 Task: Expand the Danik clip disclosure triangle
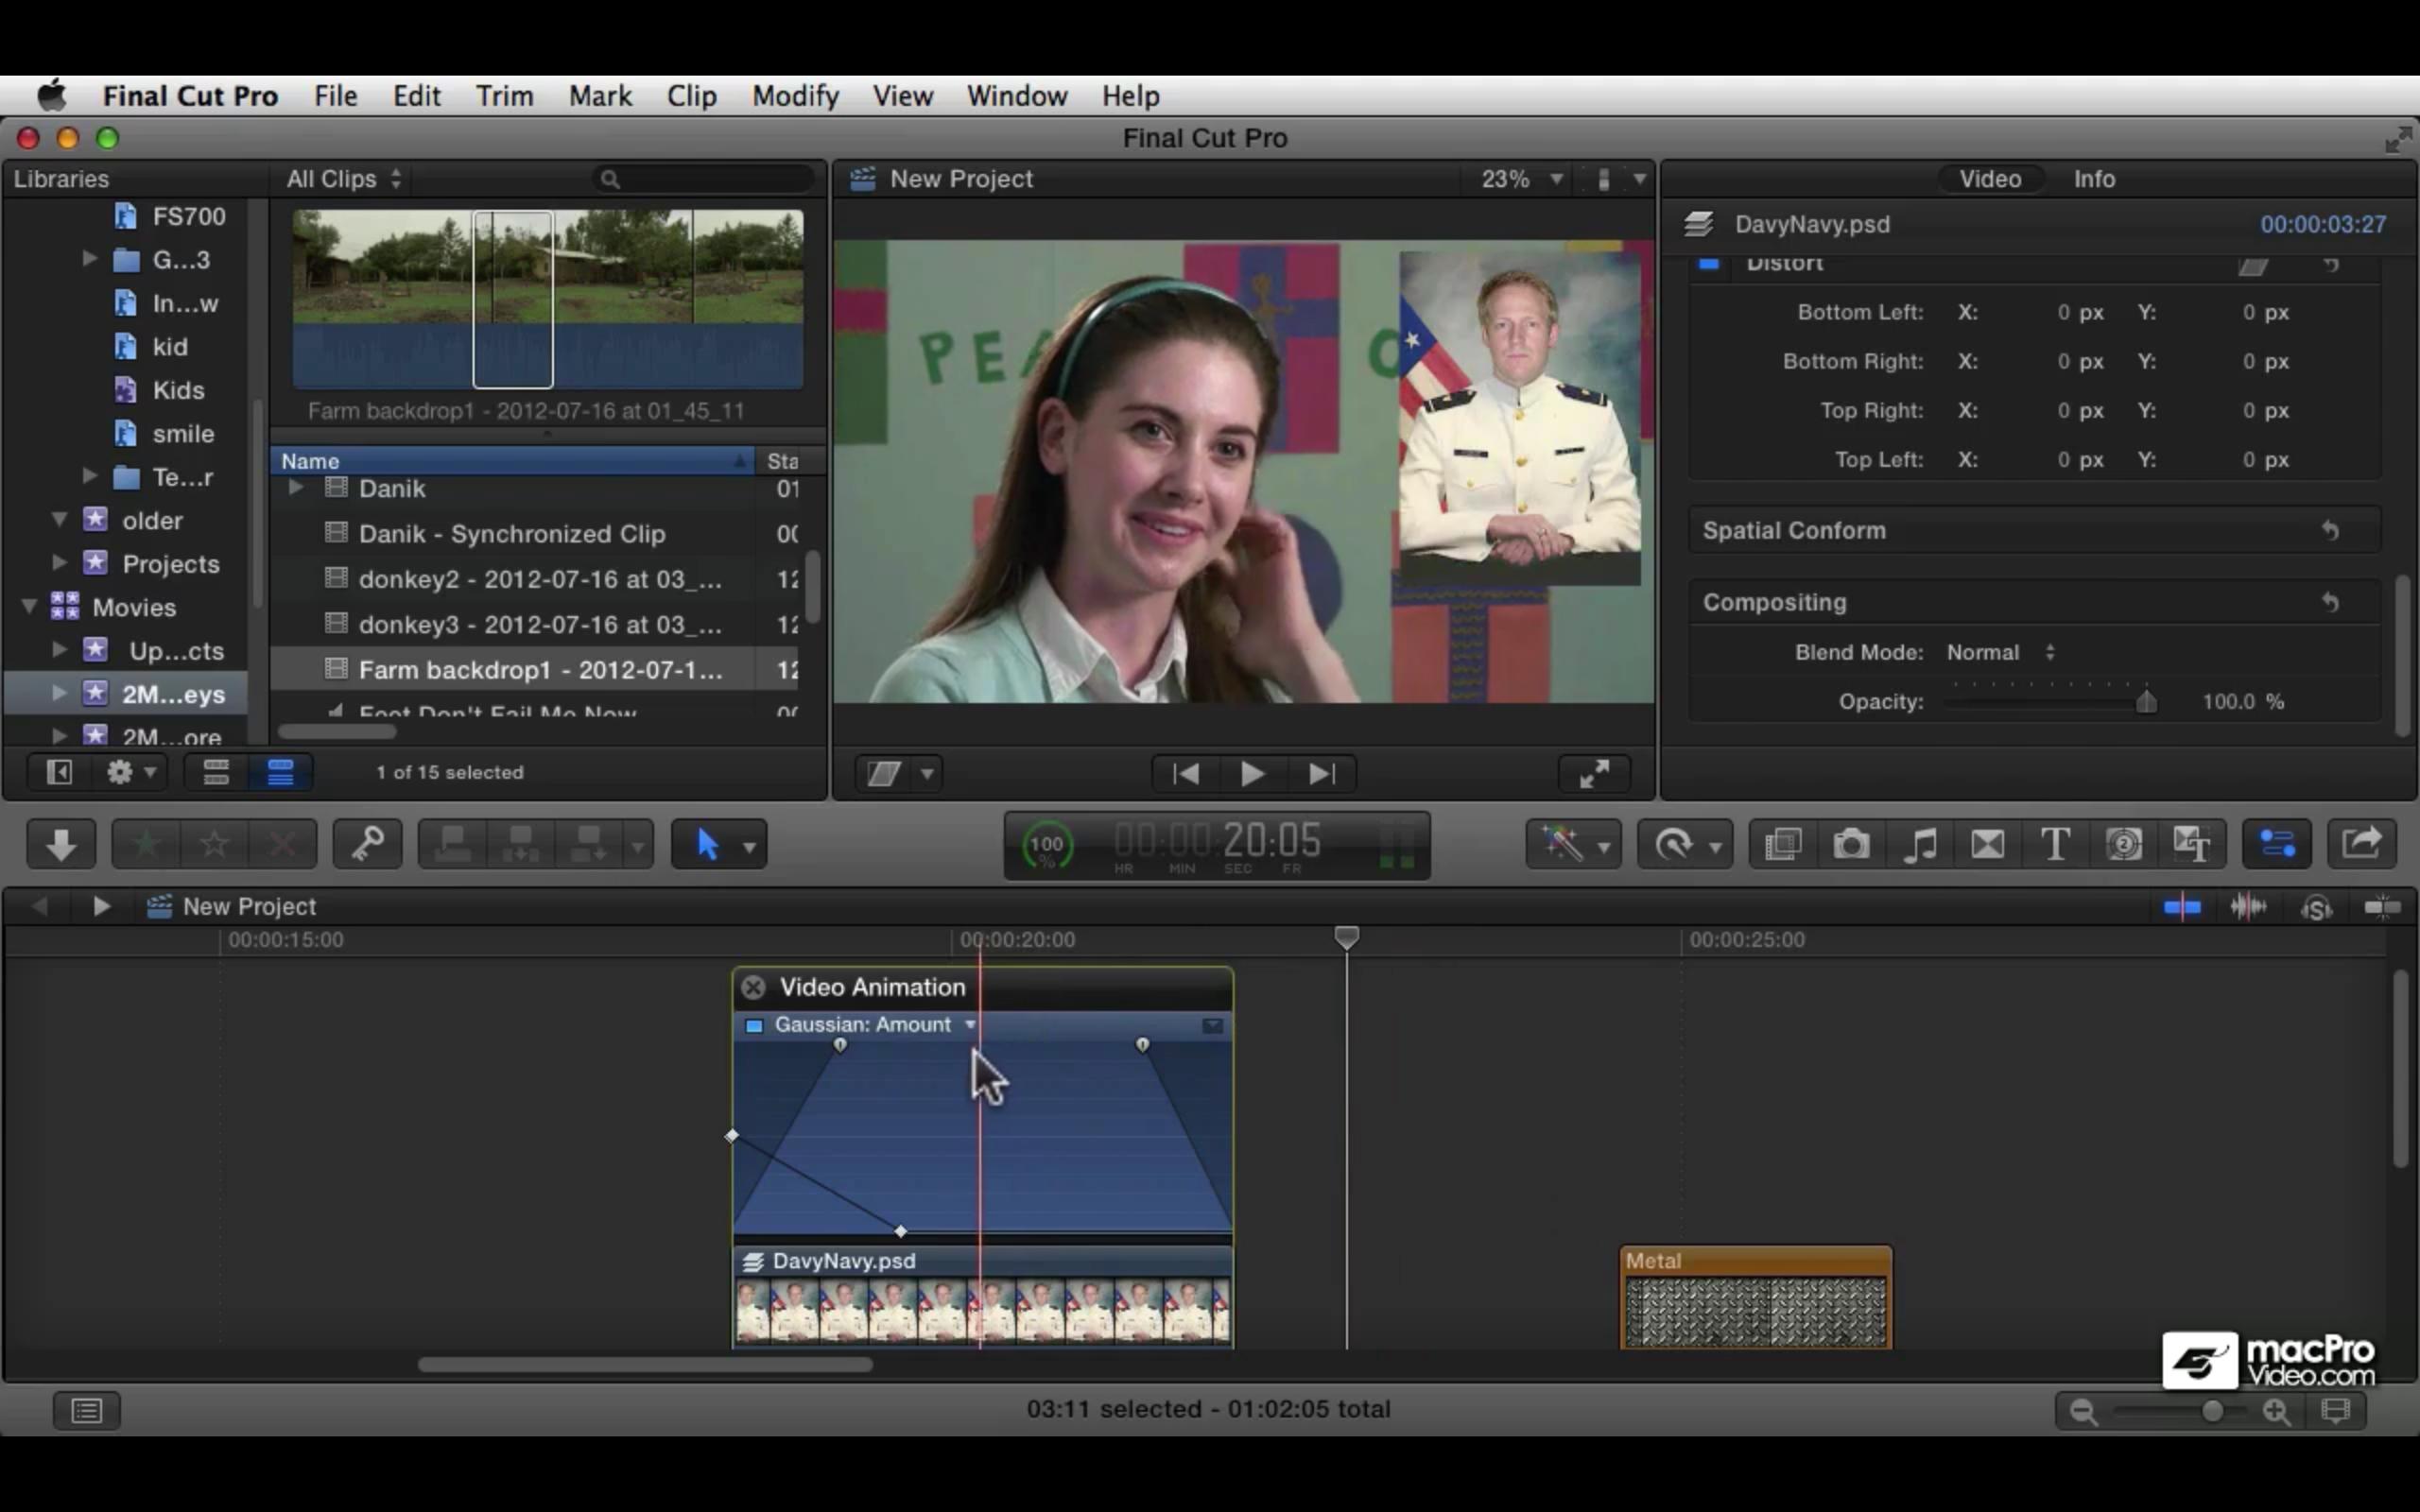(x=296, y=488)
